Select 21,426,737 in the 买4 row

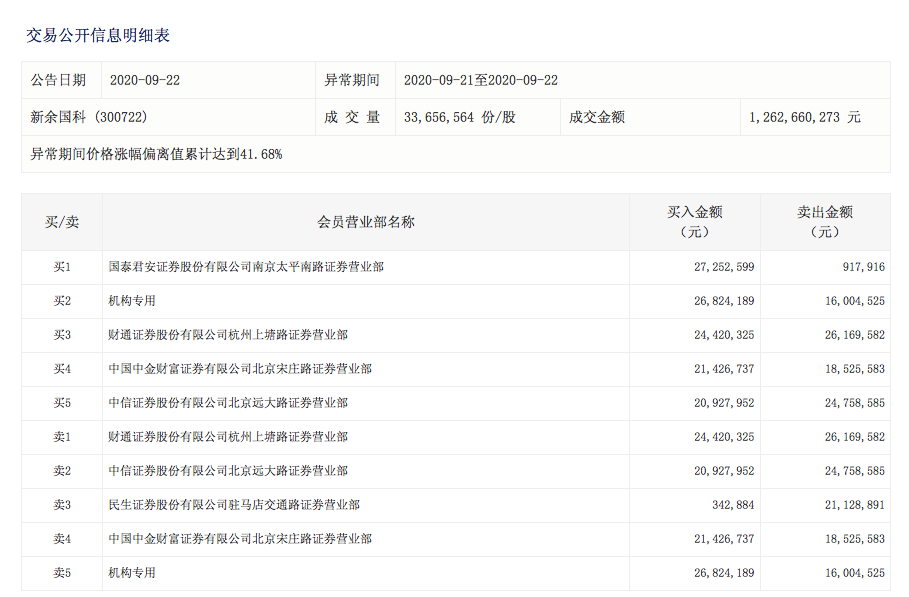coord(724,369)
